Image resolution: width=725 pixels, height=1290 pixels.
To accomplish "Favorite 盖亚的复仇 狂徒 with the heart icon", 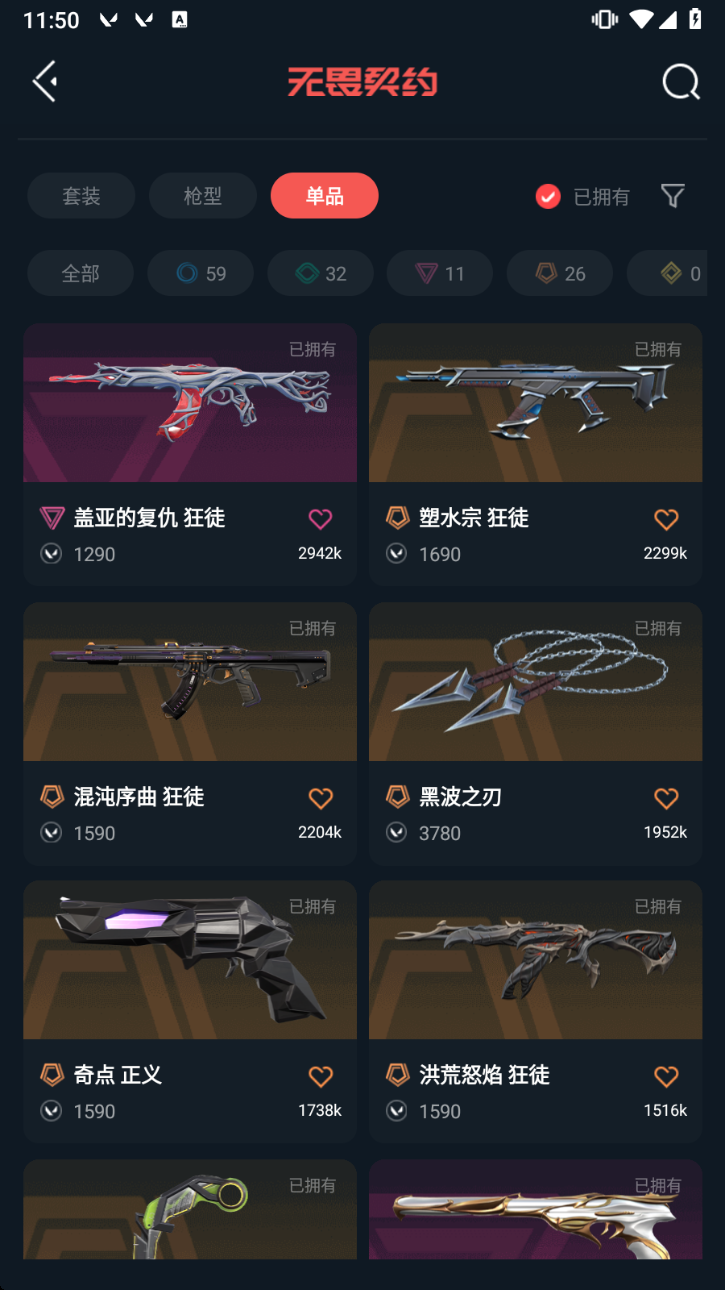I will 320,518.
